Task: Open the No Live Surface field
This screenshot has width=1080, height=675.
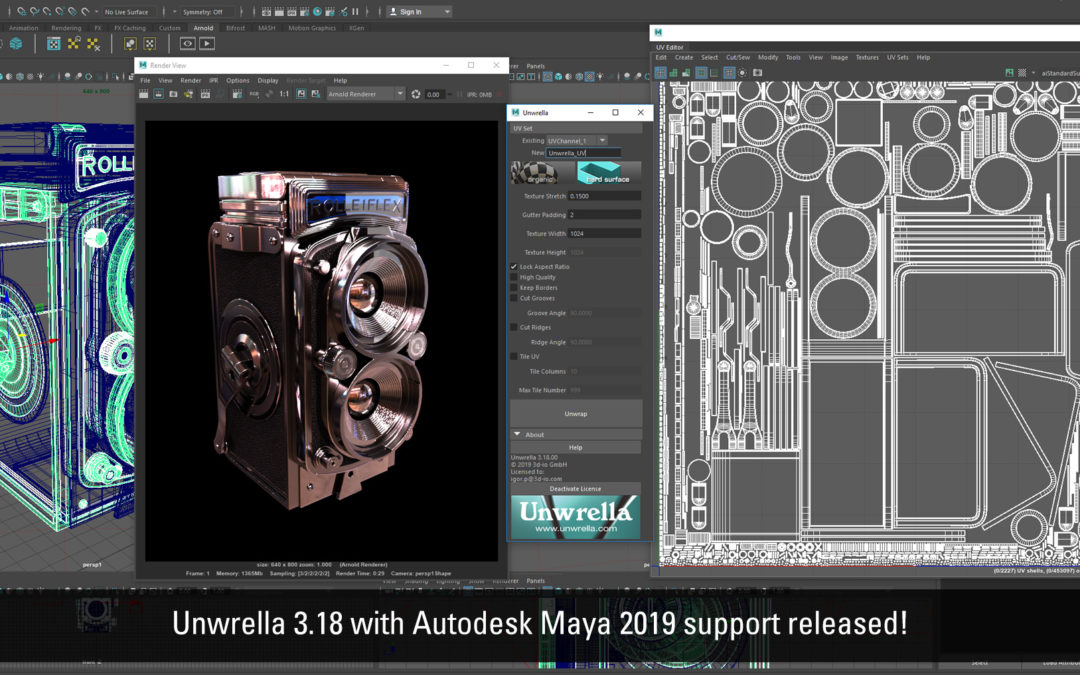Action: pyautogui.click(x=128, y=12)
